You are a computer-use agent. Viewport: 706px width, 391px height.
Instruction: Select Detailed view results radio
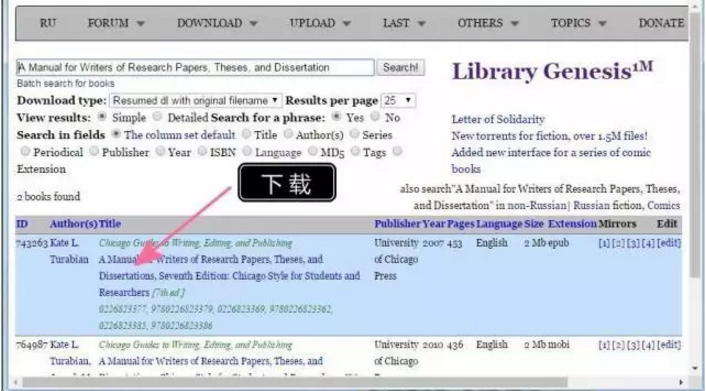(157, 117)
